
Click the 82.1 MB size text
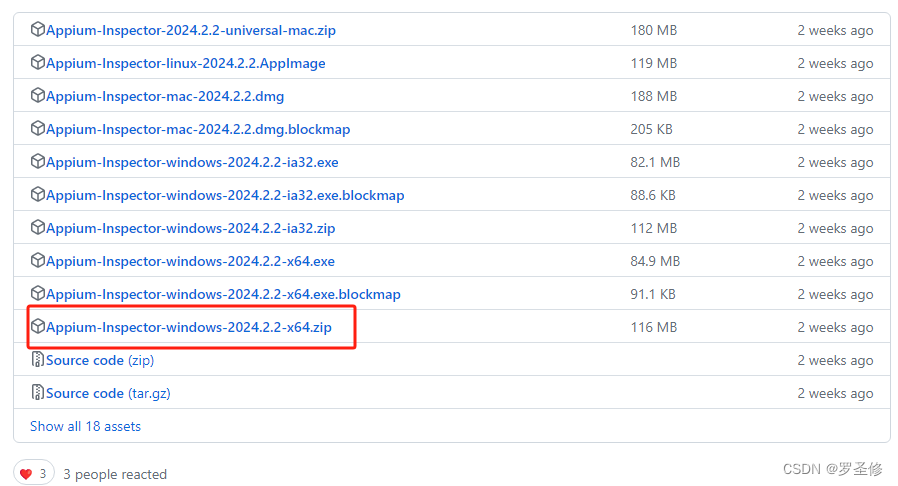pos(655,163)
